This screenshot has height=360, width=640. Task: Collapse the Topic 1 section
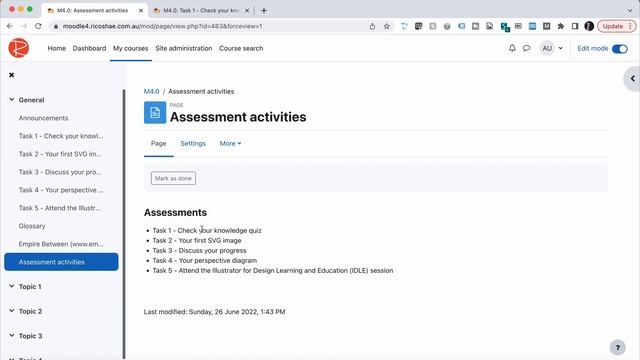coord(11,287)
